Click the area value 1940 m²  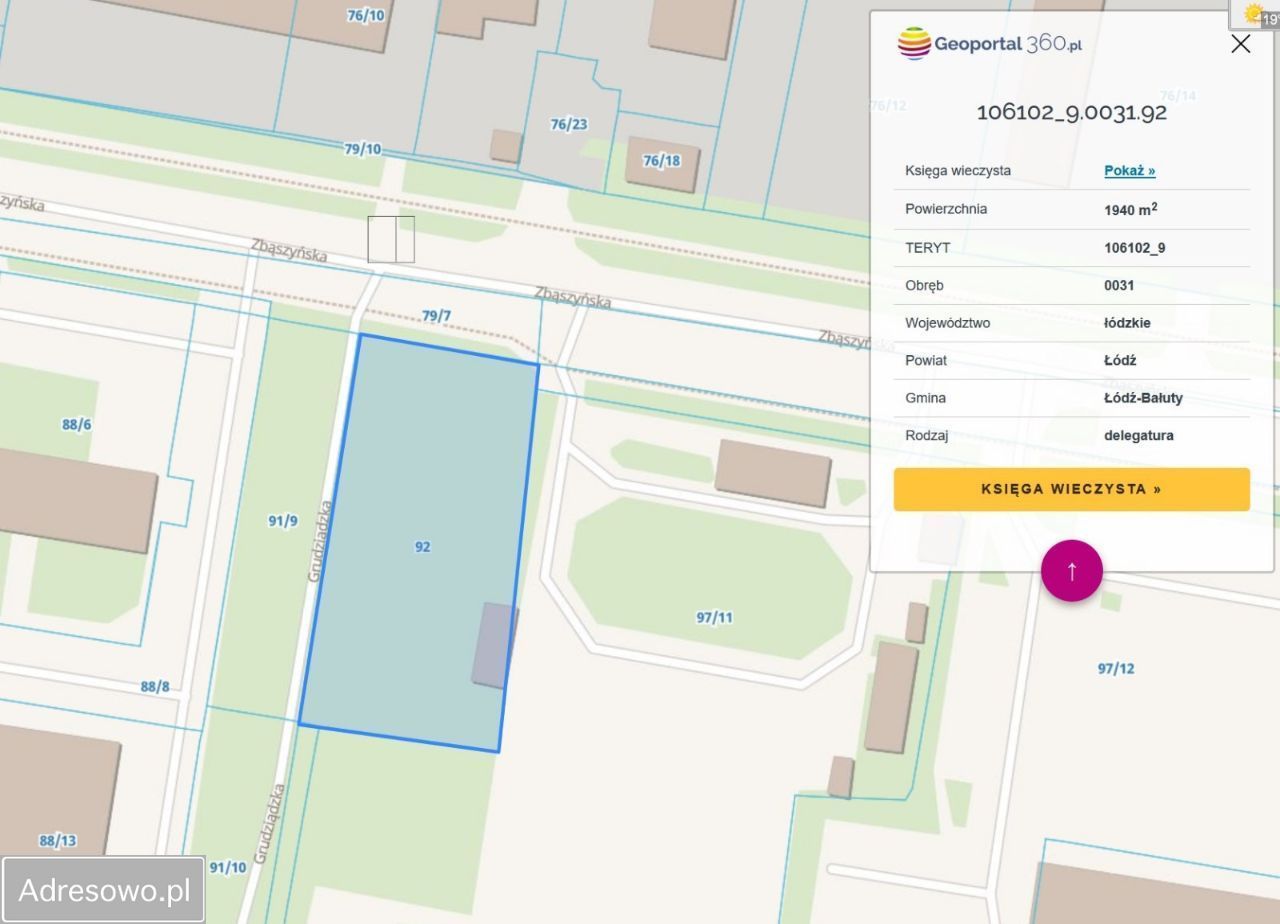[1131, 209]
